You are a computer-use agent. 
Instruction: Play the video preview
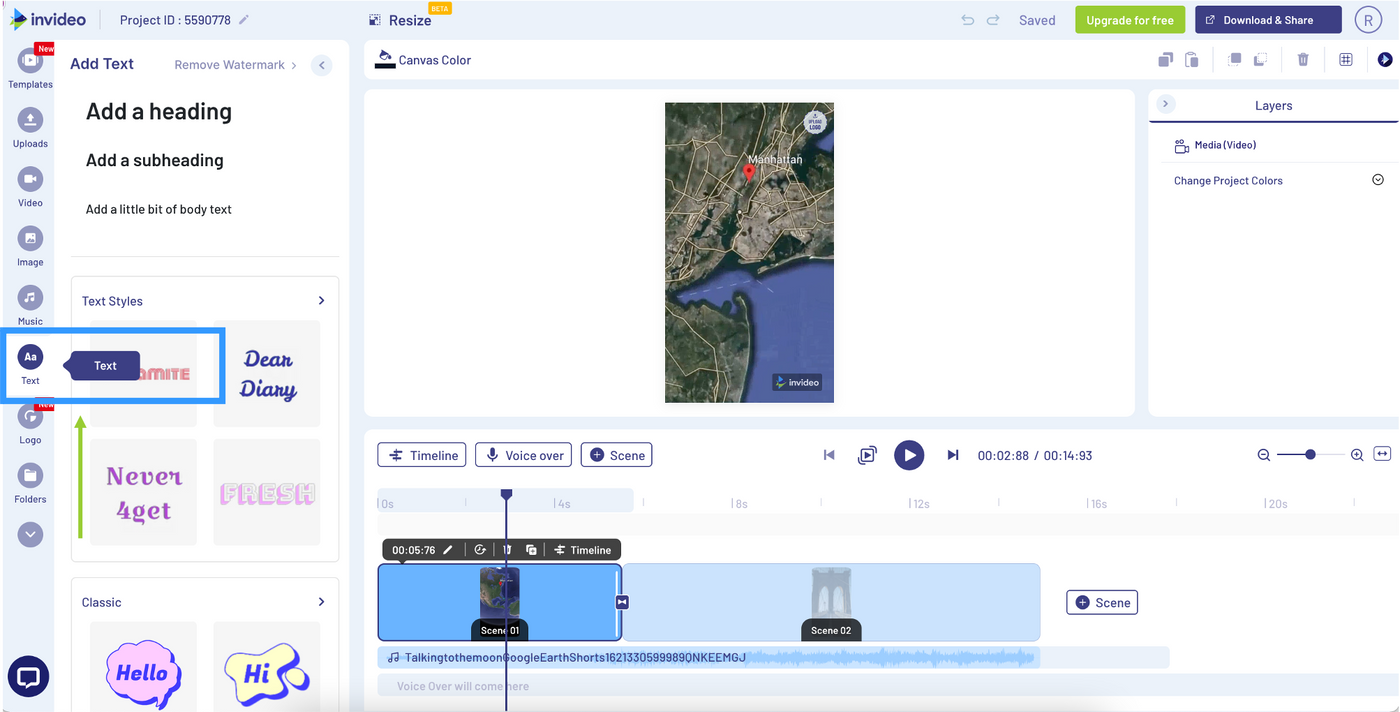coord(909,455)
